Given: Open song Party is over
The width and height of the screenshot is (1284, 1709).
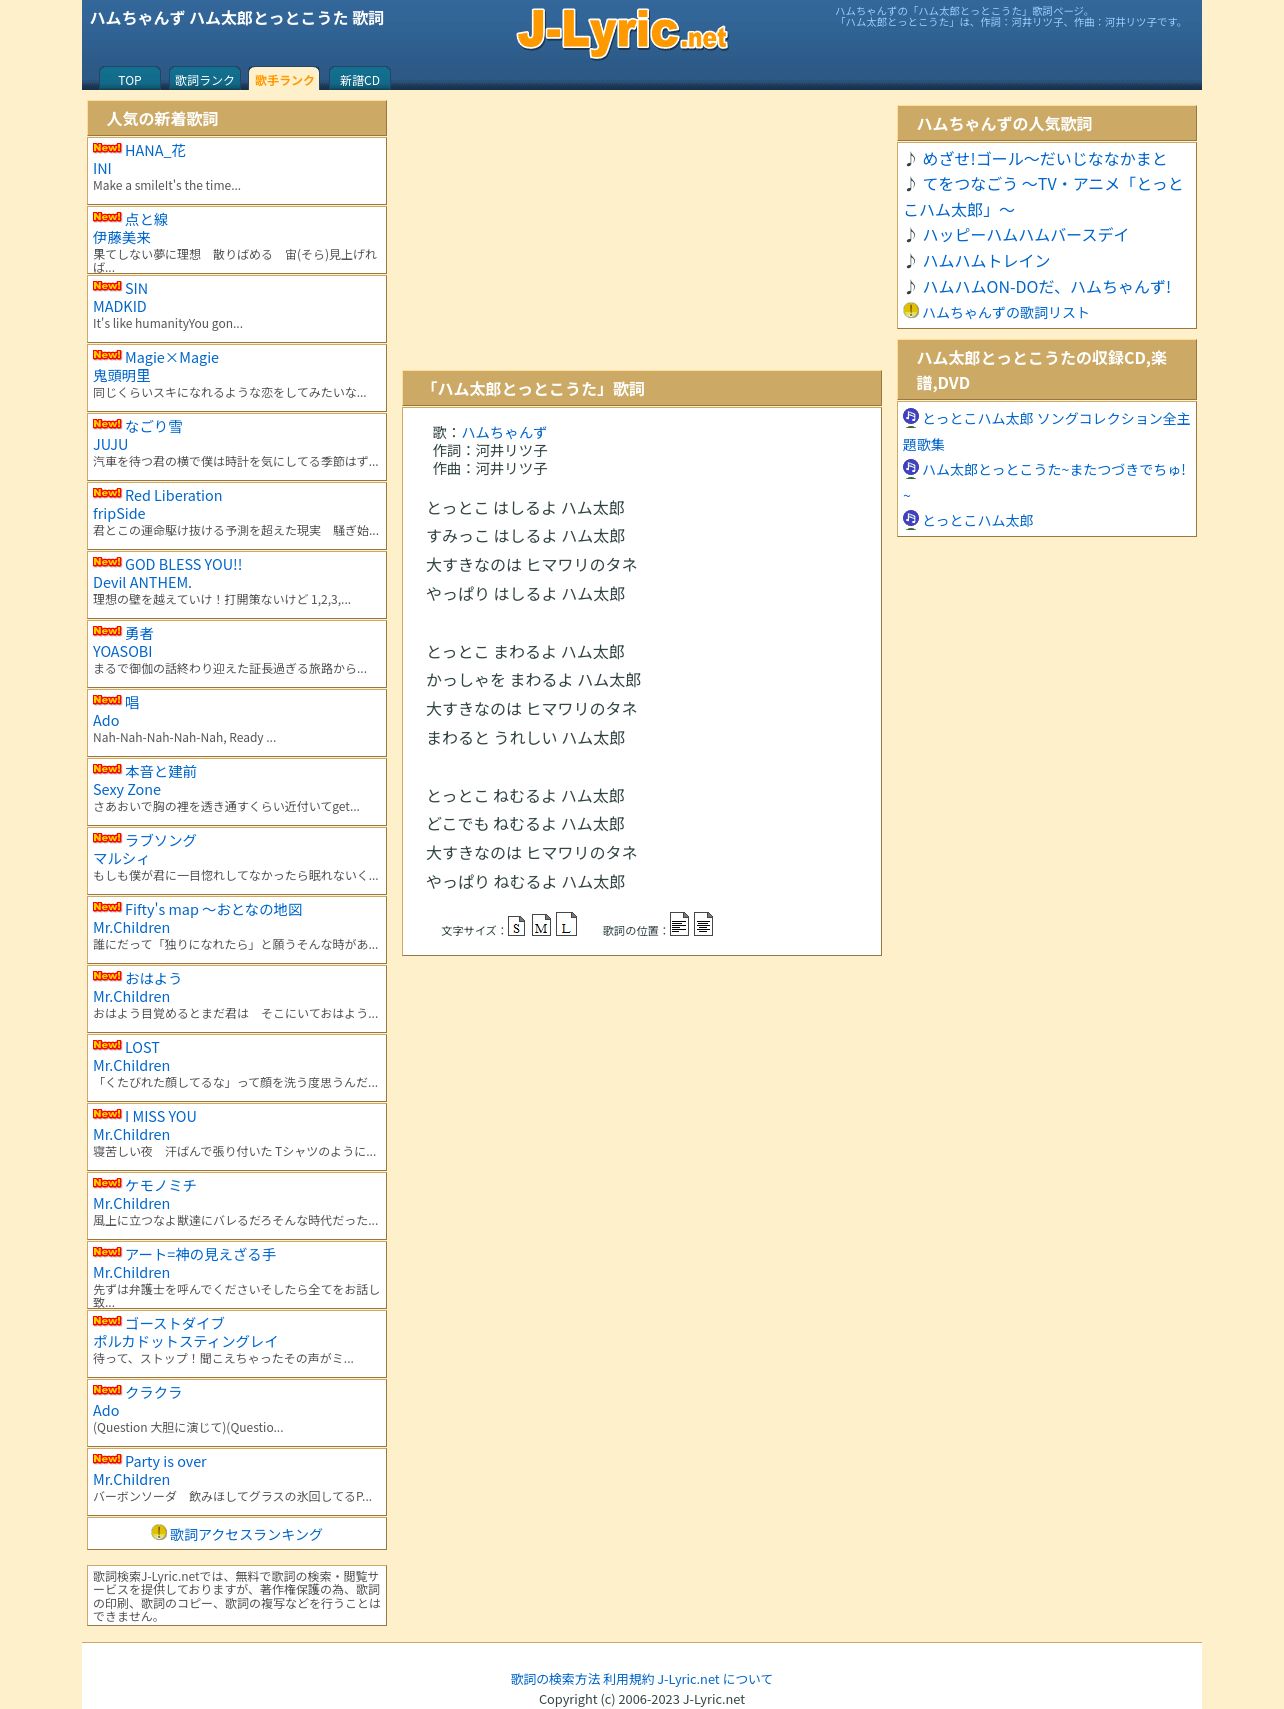Looking at the screenshot, I should 166,1462.
